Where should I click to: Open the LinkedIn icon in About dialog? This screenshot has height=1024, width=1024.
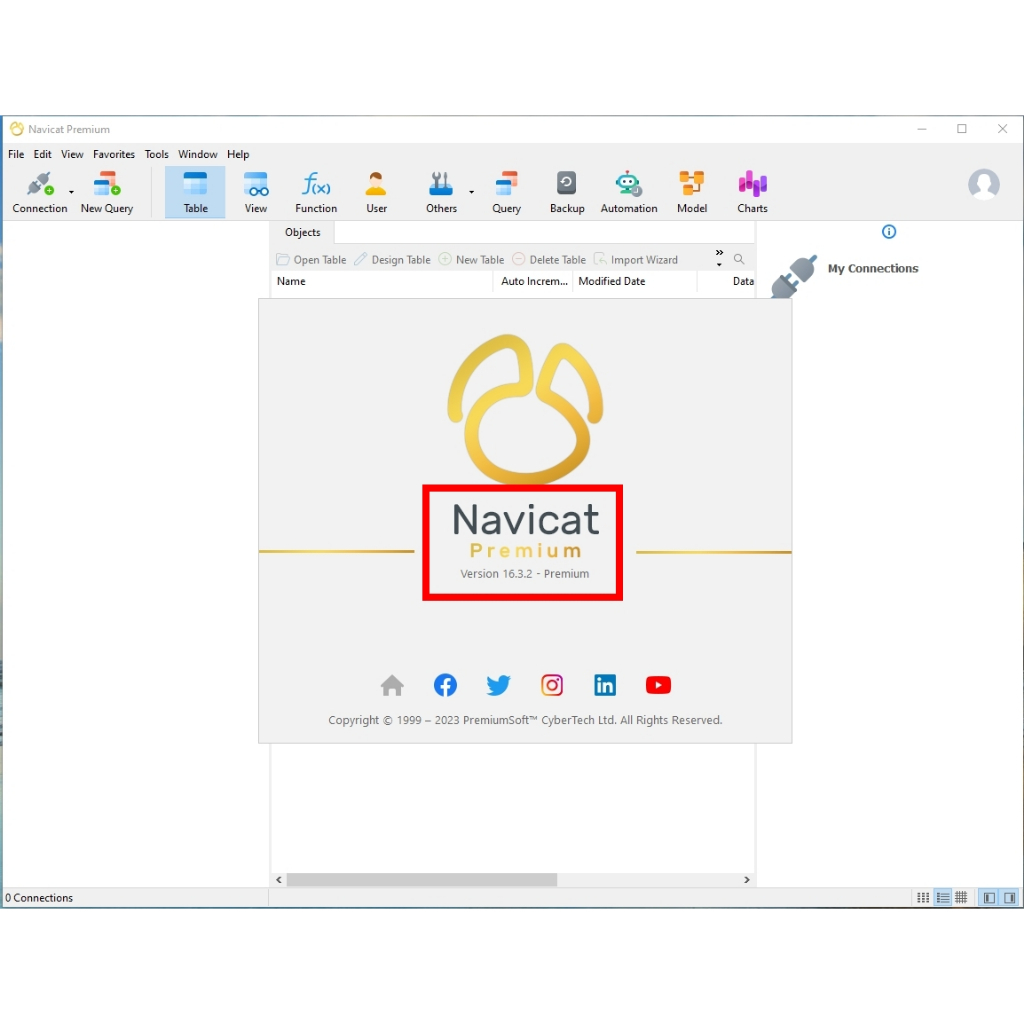[x=605, y=685]
